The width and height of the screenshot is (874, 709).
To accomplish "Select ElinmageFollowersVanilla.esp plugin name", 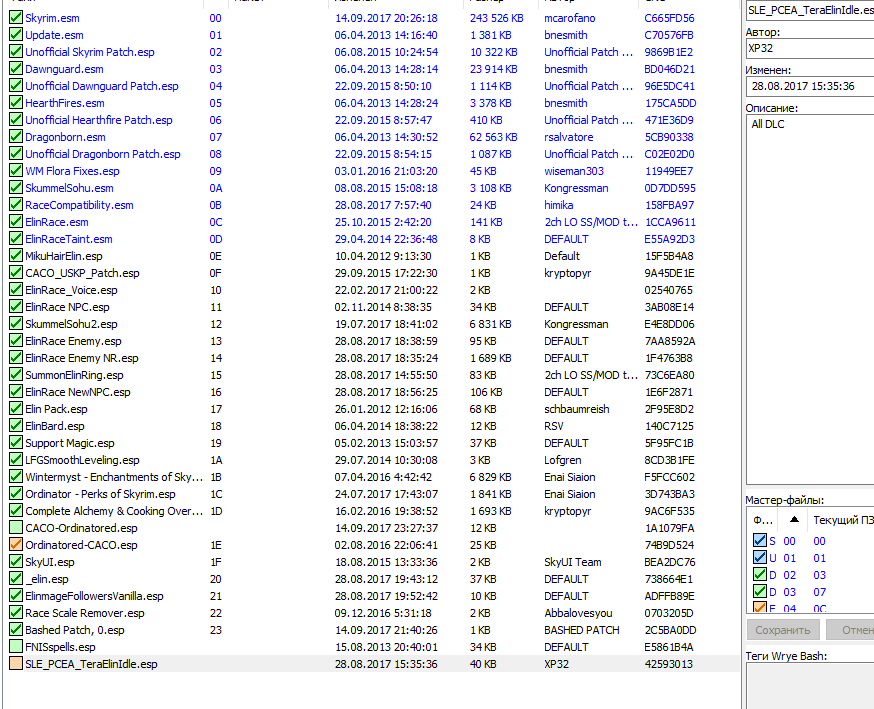I will (94, 596).
